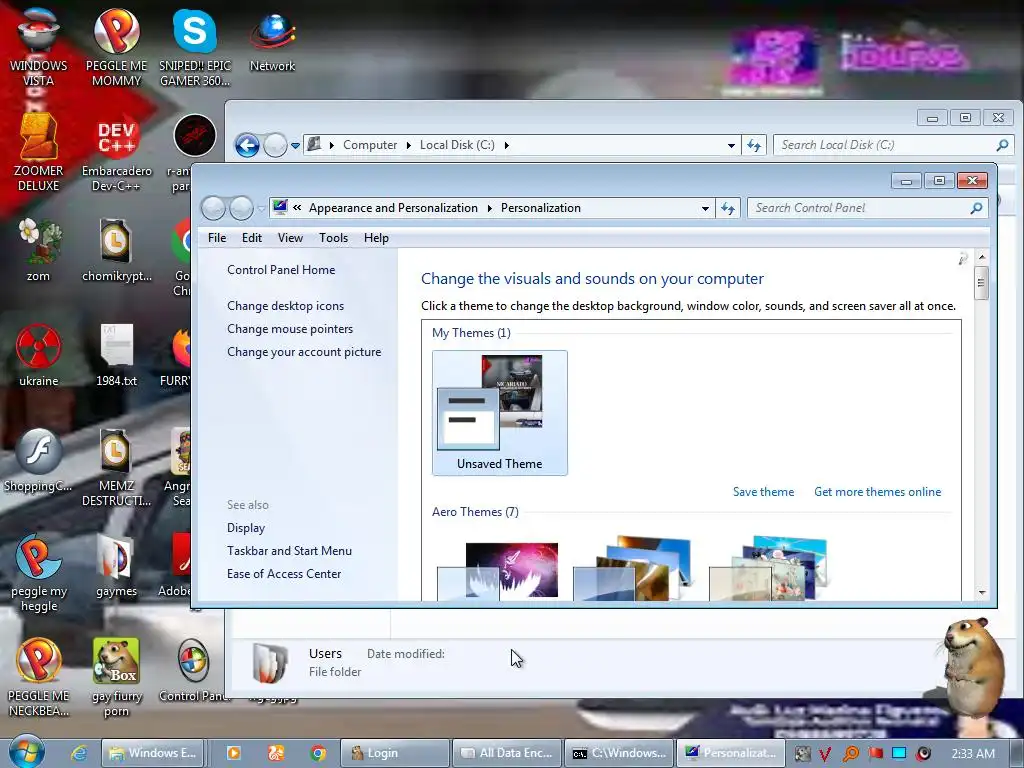
Task: Select the gaymes folder icon
Action: point(116,566)
